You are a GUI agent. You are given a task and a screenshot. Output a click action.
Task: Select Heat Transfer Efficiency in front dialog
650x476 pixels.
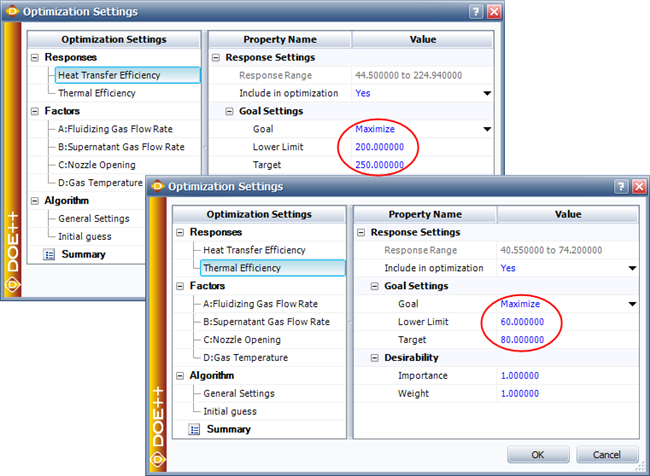[254, 250]
